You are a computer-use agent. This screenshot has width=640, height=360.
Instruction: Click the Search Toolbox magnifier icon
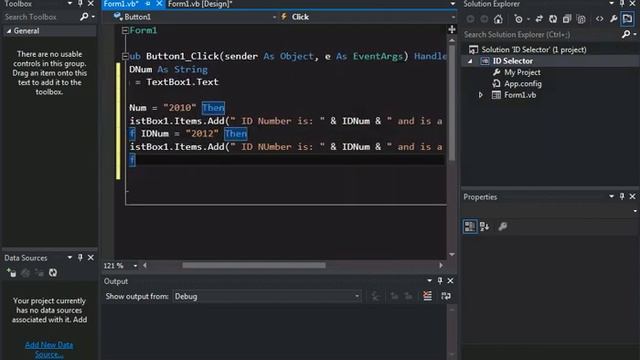(x=84, y=17)
